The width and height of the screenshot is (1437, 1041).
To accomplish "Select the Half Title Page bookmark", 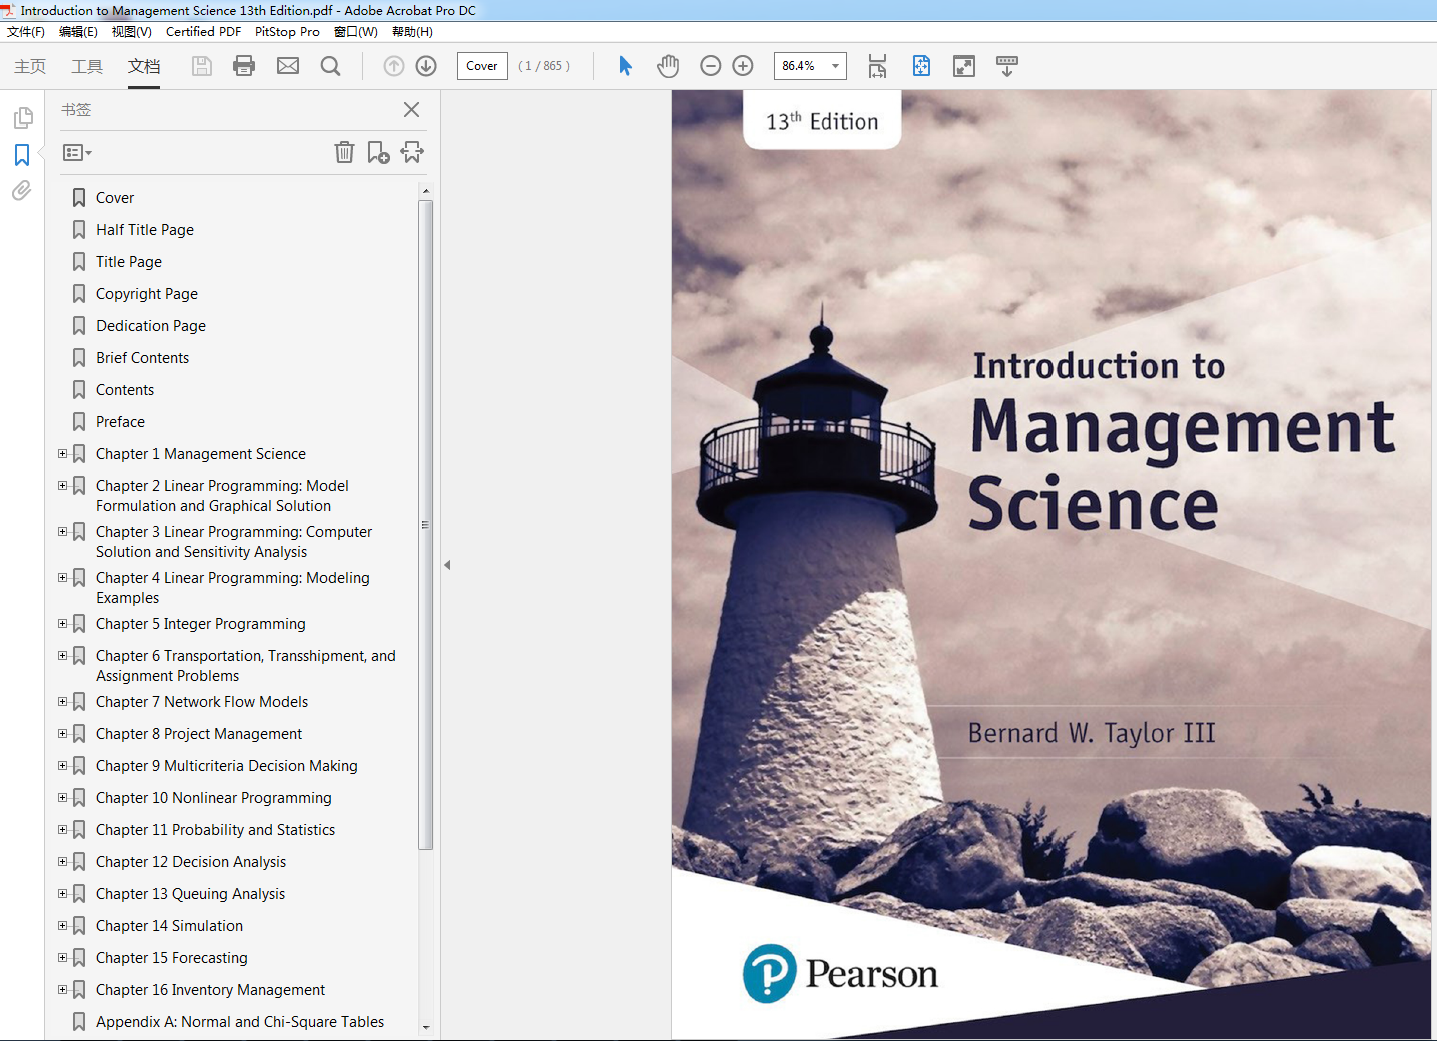I will point(145,230).
